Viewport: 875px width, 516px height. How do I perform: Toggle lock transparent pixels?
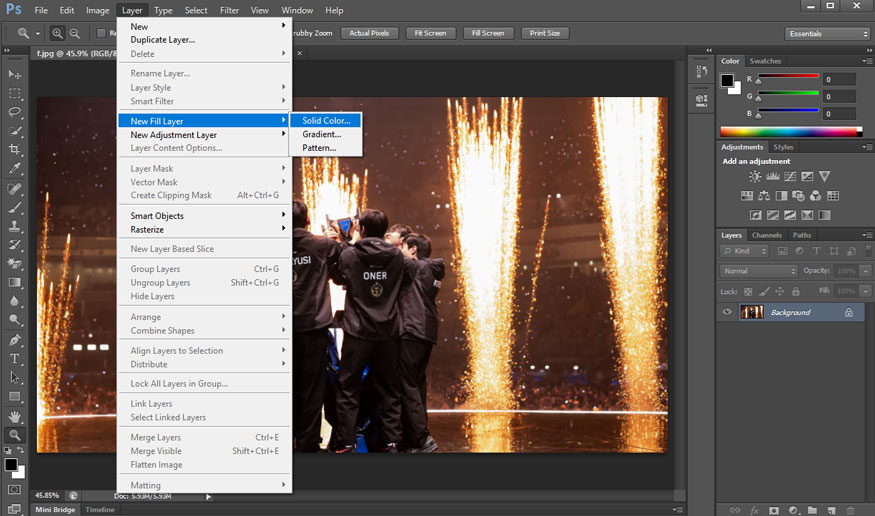pyautogui.click(x=748, y=291)
